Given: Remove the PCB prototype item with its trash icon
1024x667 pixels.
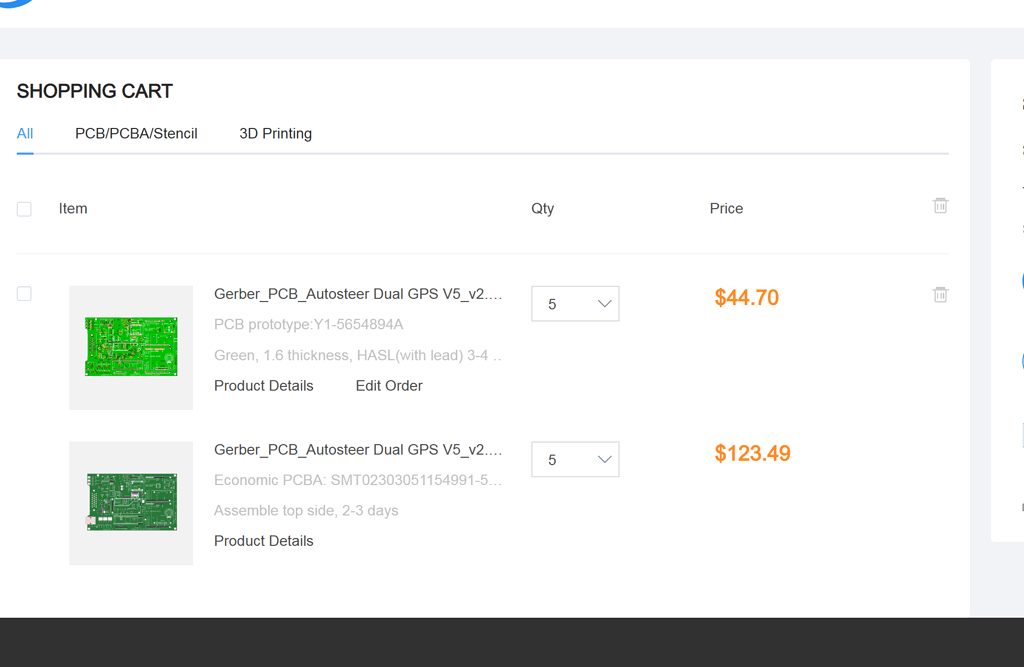Looking at the screenshot, I should (x=940, y=294).
